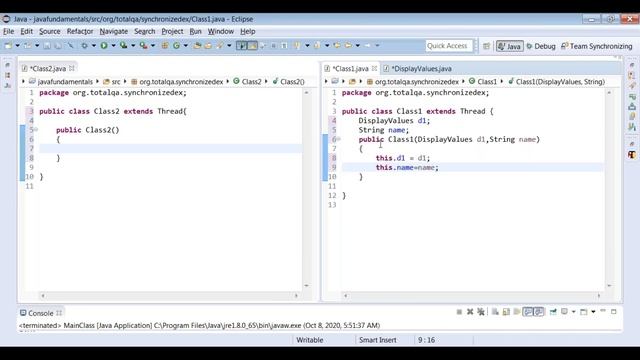
Task: Click the New file icon in toolbar
Action: click(8, 46)
